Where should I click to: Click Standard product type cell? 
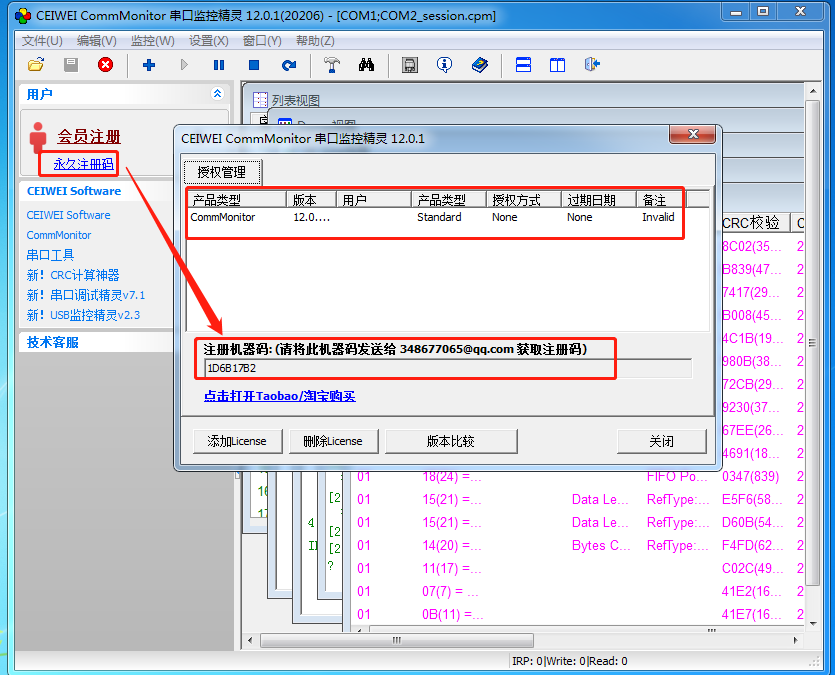(439, 217)
